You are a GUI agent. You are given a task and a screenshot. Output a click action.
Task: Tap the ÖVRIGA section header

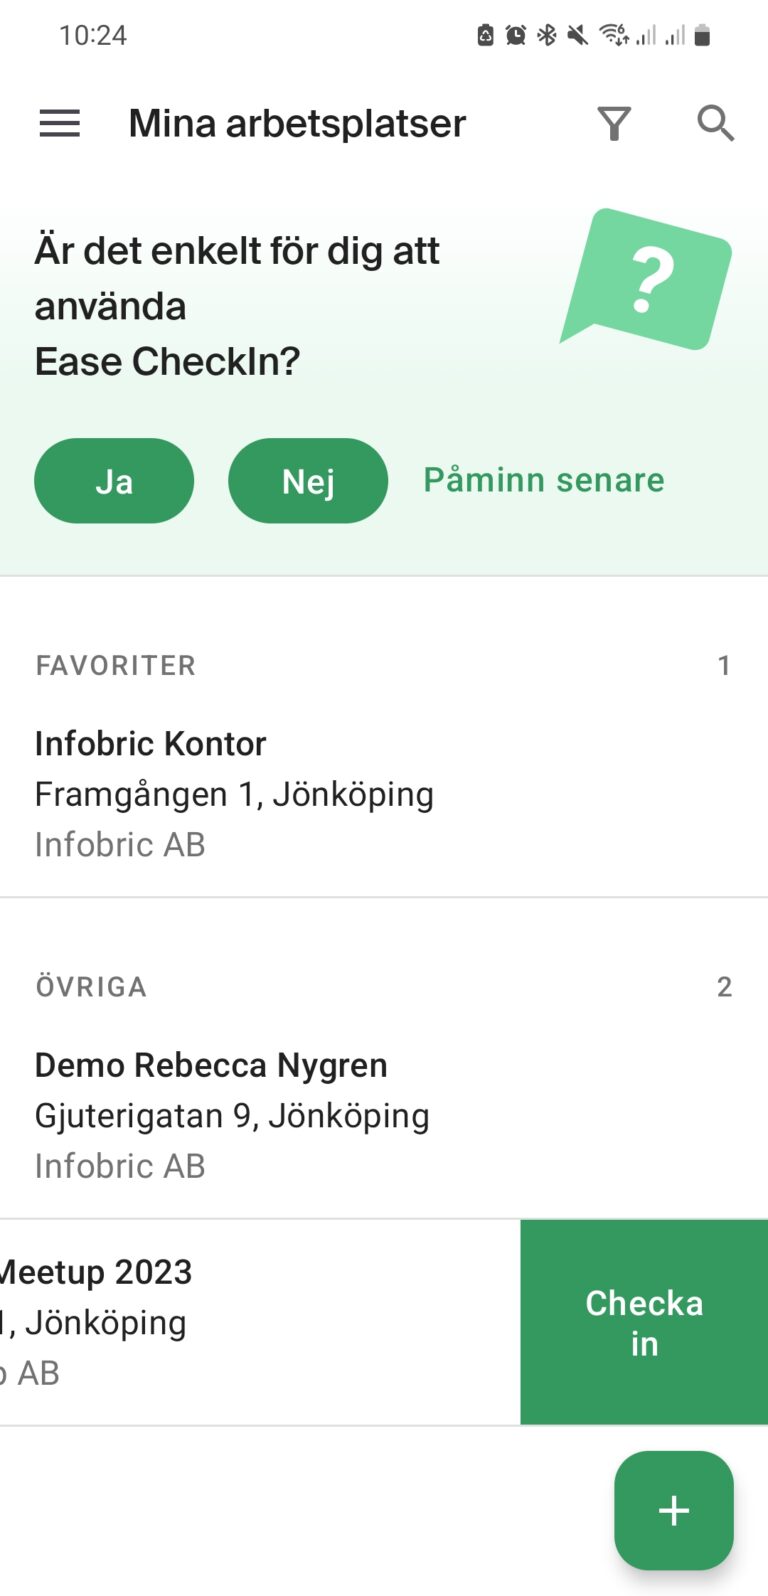point(92,987)
